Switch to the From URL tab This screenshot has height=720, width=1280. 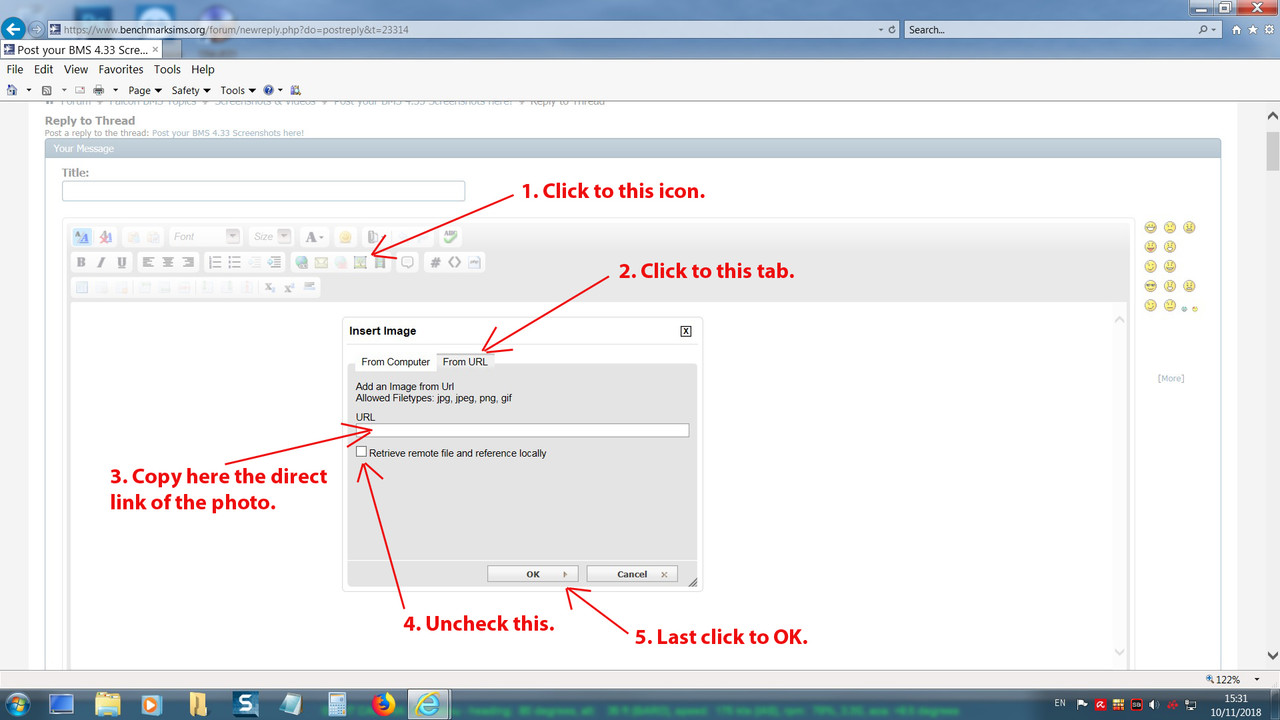click(466, 362)
